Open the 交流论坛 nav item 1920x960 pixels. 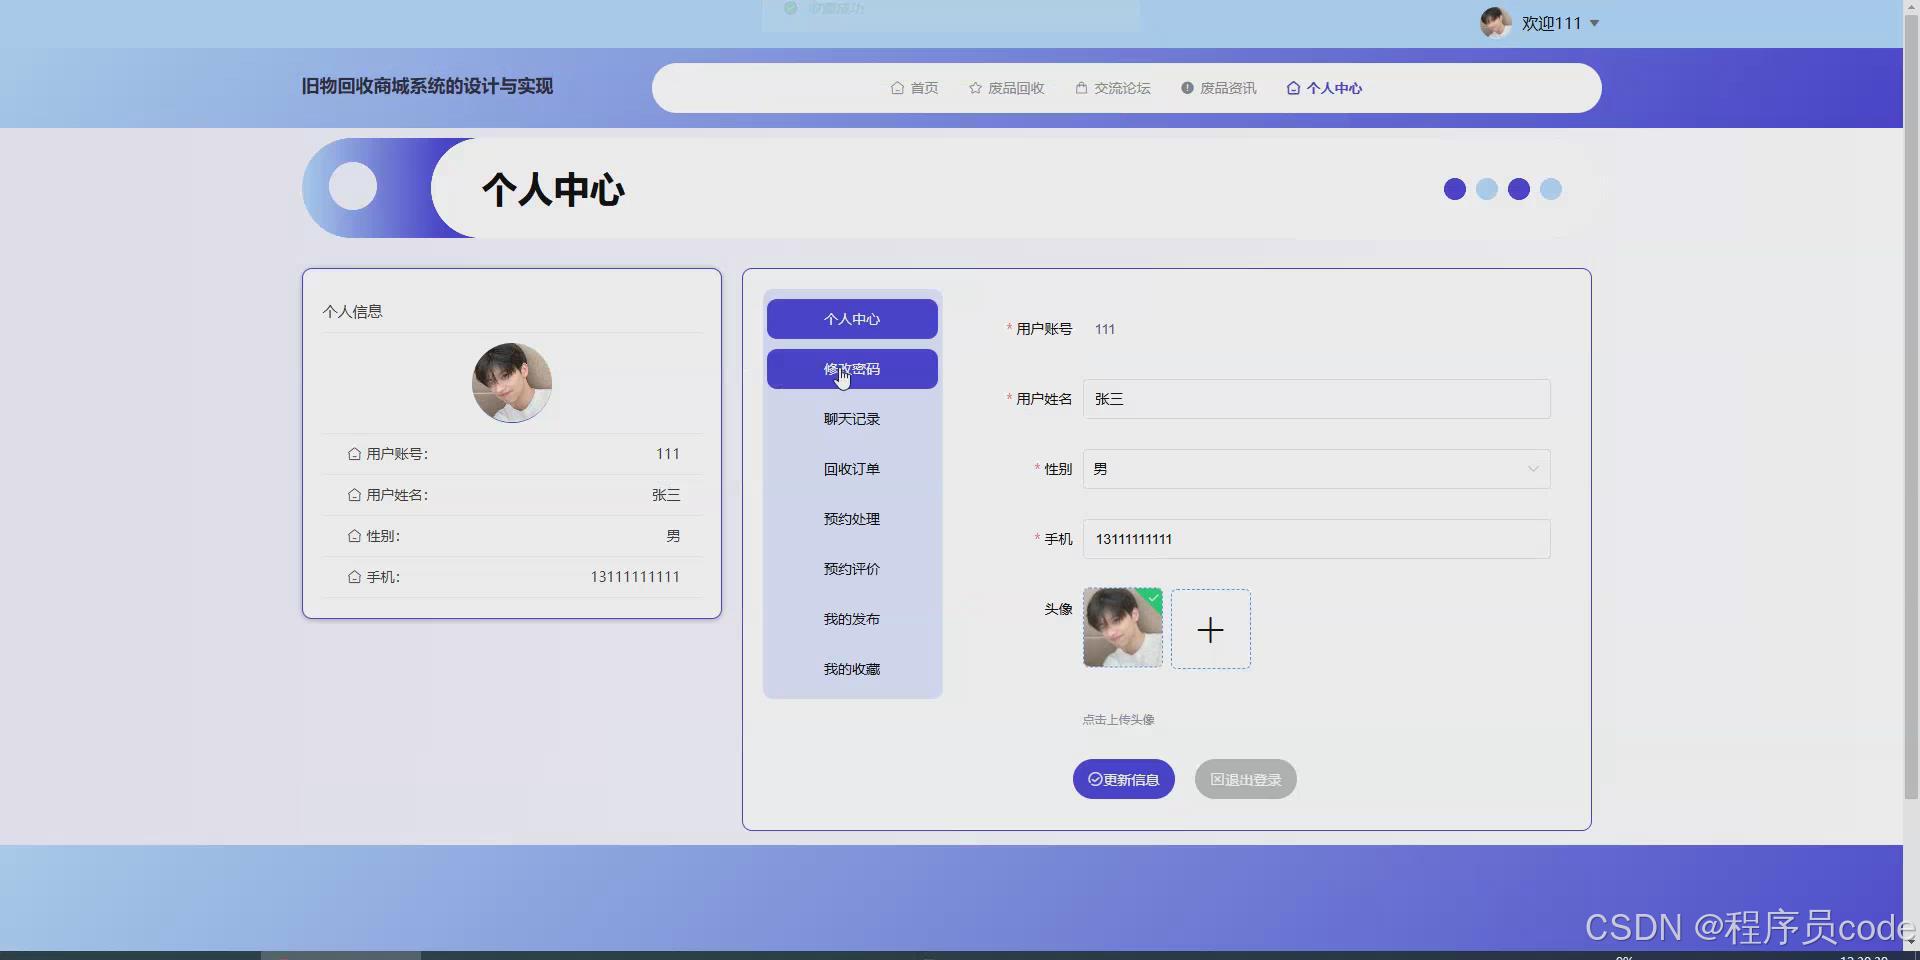click(1112, 88)
